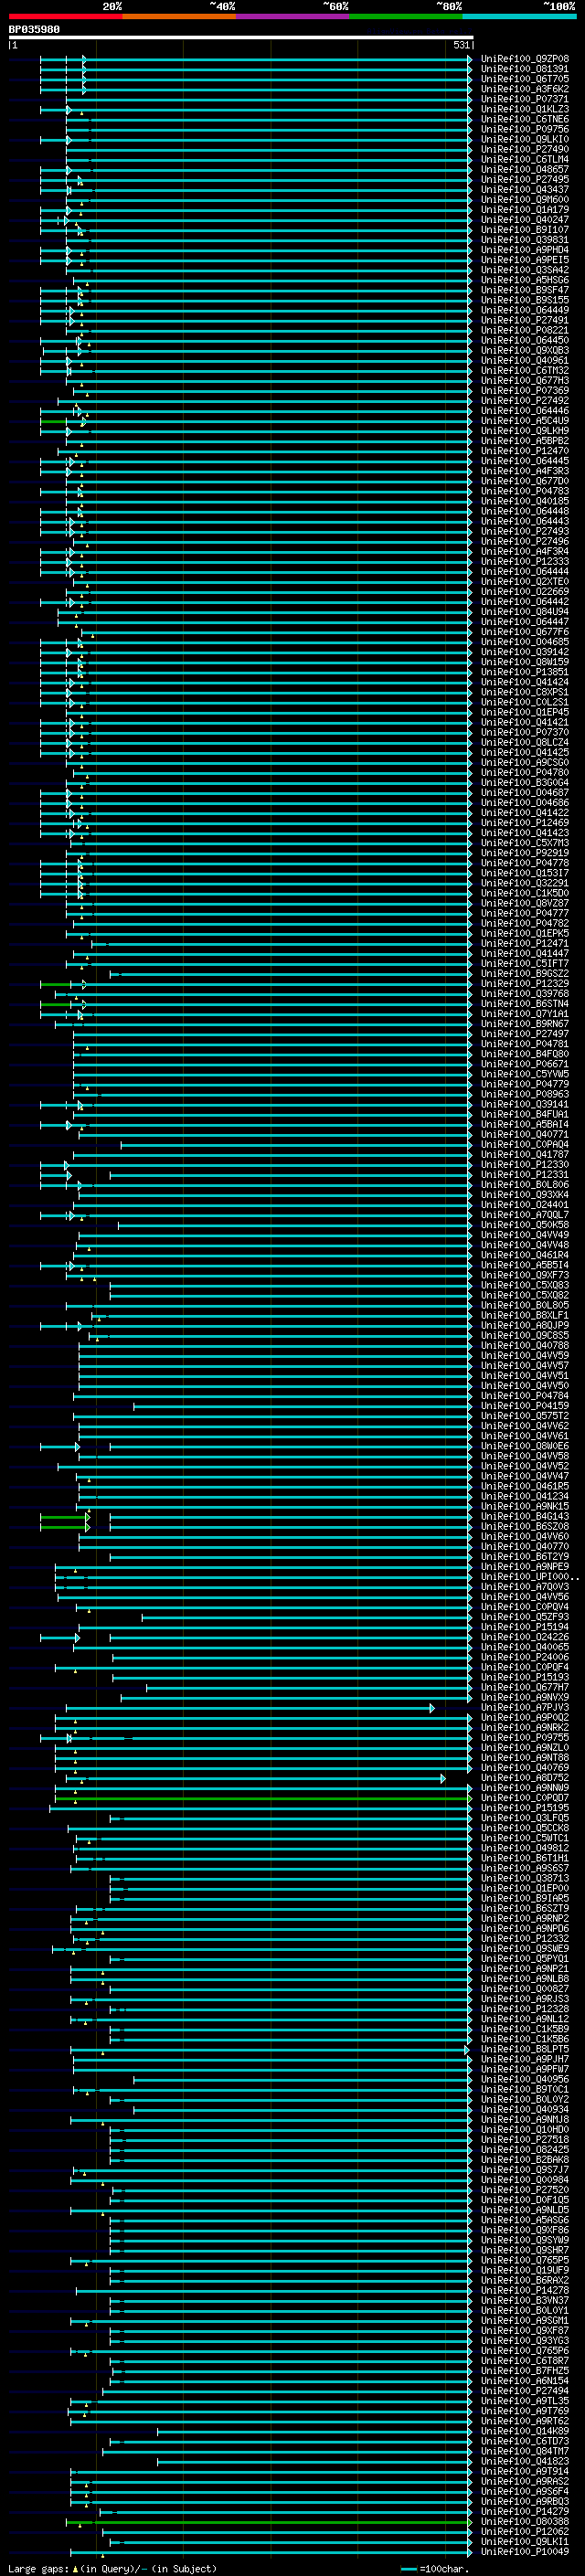Image resolution: width=585 pixels, height=2576 pixels.
Task: Select the UniRef100_Q677H7 hit
Action: 525,1687
